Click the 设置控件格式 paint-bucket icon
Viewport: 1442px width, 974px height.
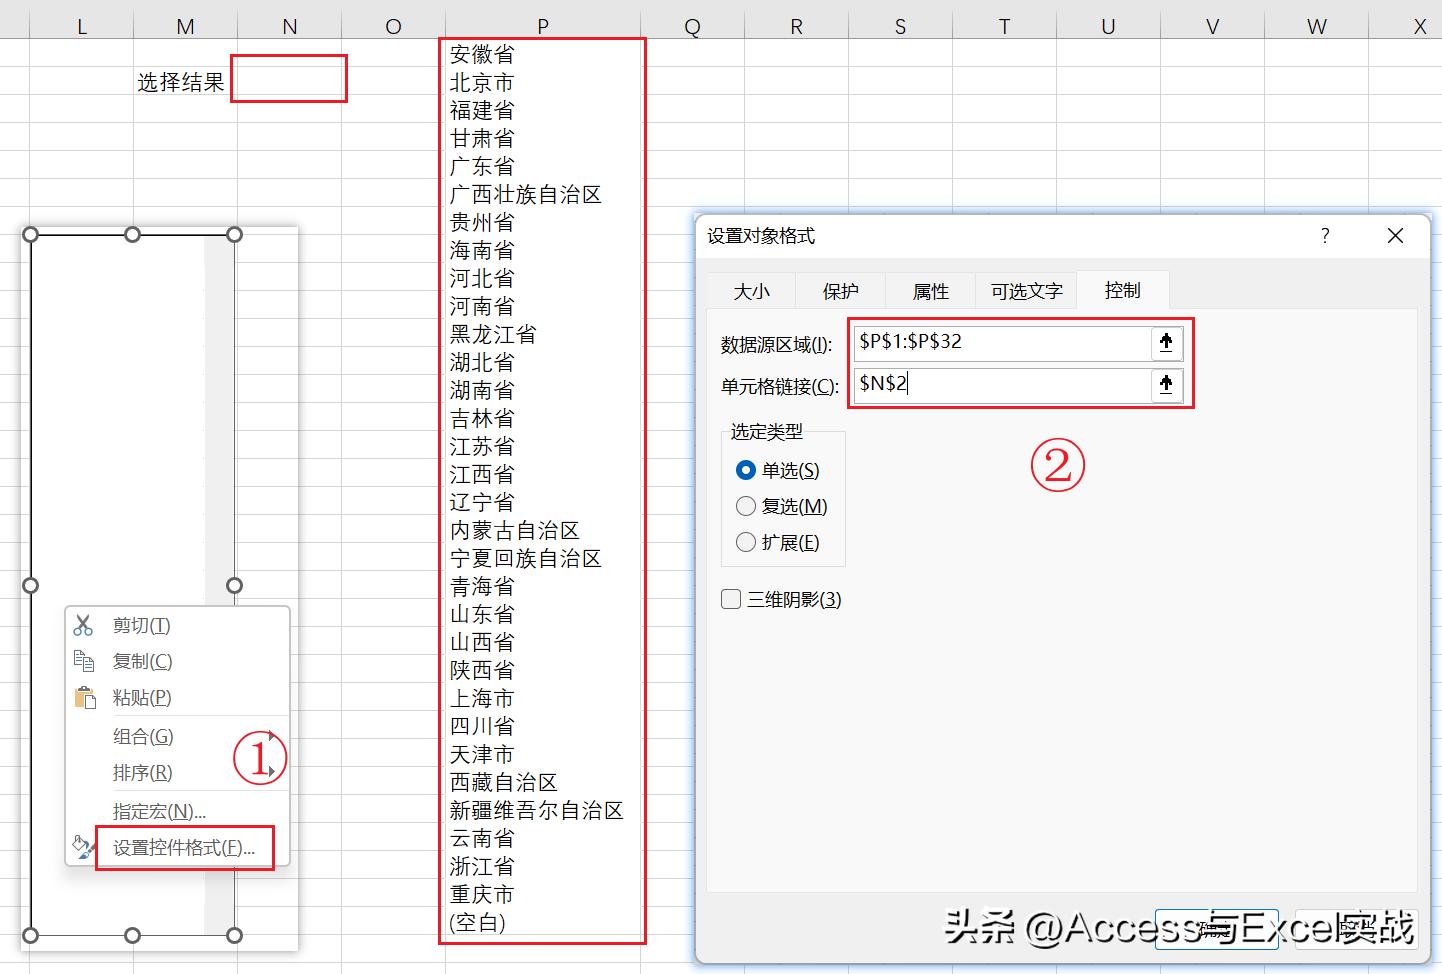point(84,845)
